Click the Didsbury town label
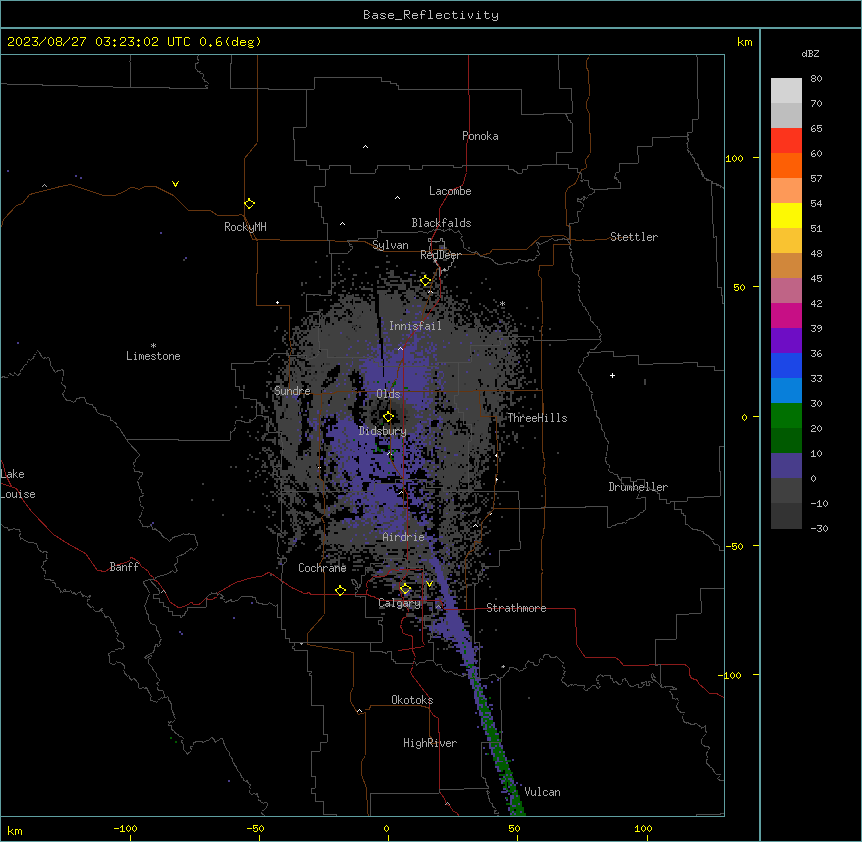 coord(383,431)
